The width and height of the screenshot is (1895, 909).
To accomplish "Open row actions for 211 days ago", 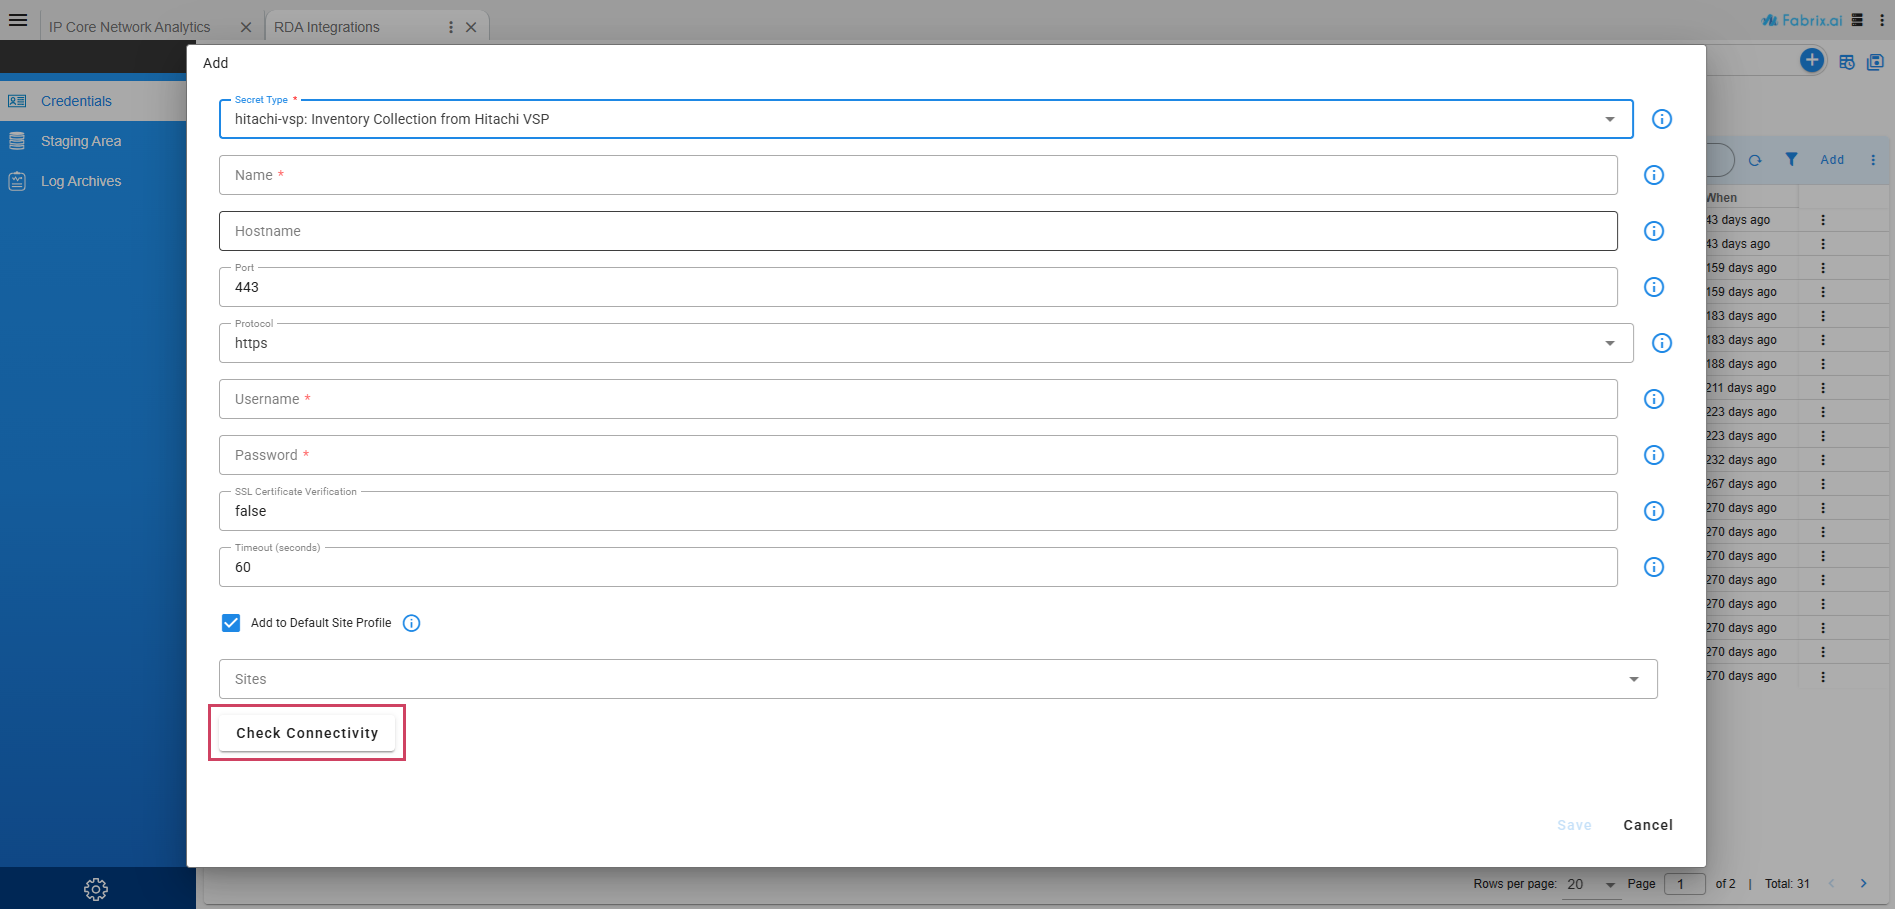I will pos(1823,388).
